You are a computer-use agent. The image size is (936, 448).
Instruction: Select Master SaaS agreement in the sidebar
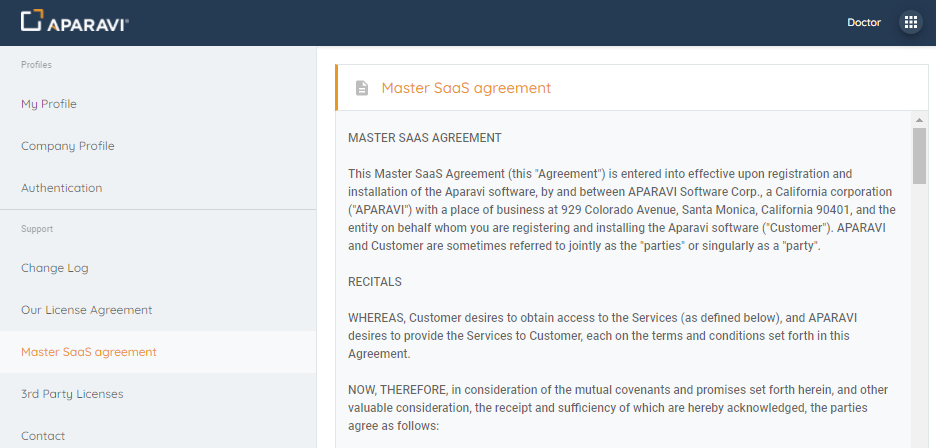coord(89,352)
